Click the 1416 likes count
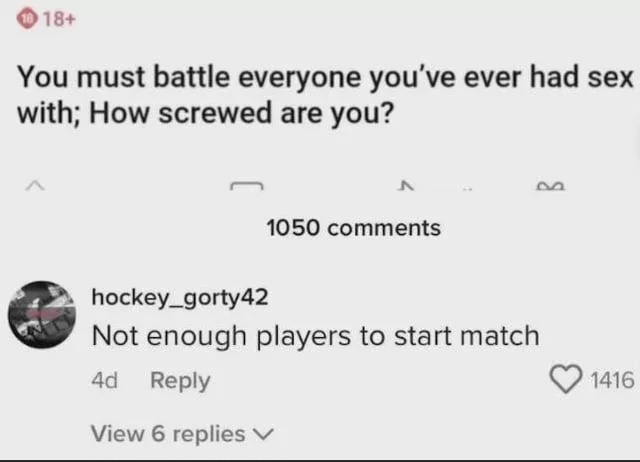This screenshot has width=640, height=462. point(612,381)
